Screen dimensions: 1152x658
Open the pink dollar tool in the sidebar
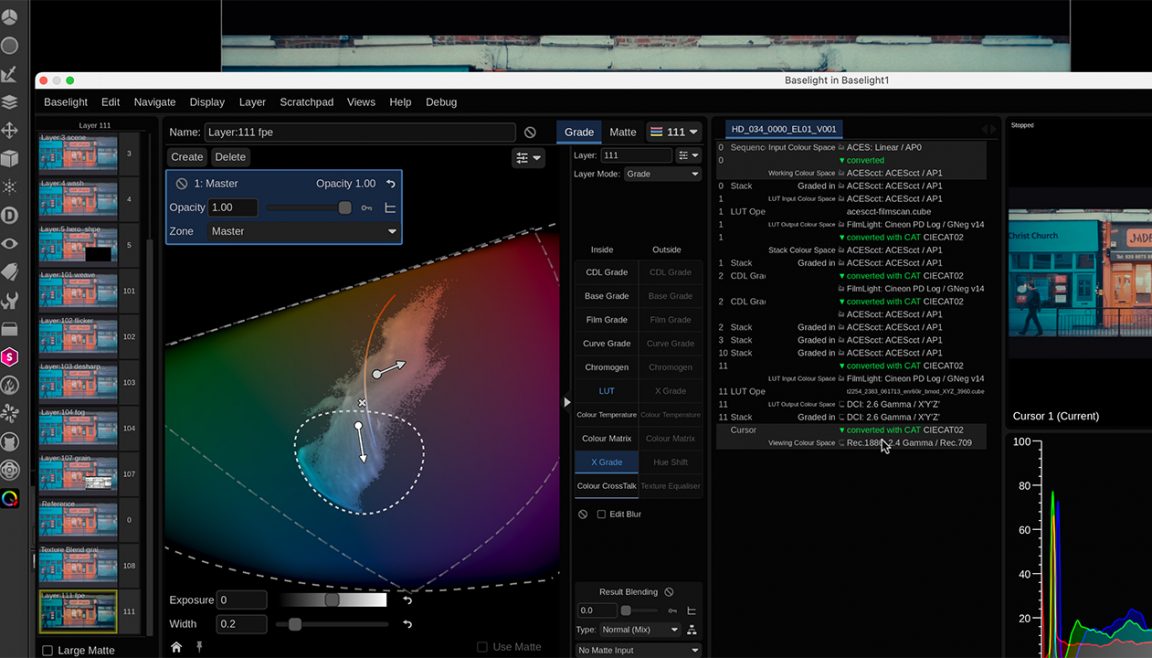11,357
